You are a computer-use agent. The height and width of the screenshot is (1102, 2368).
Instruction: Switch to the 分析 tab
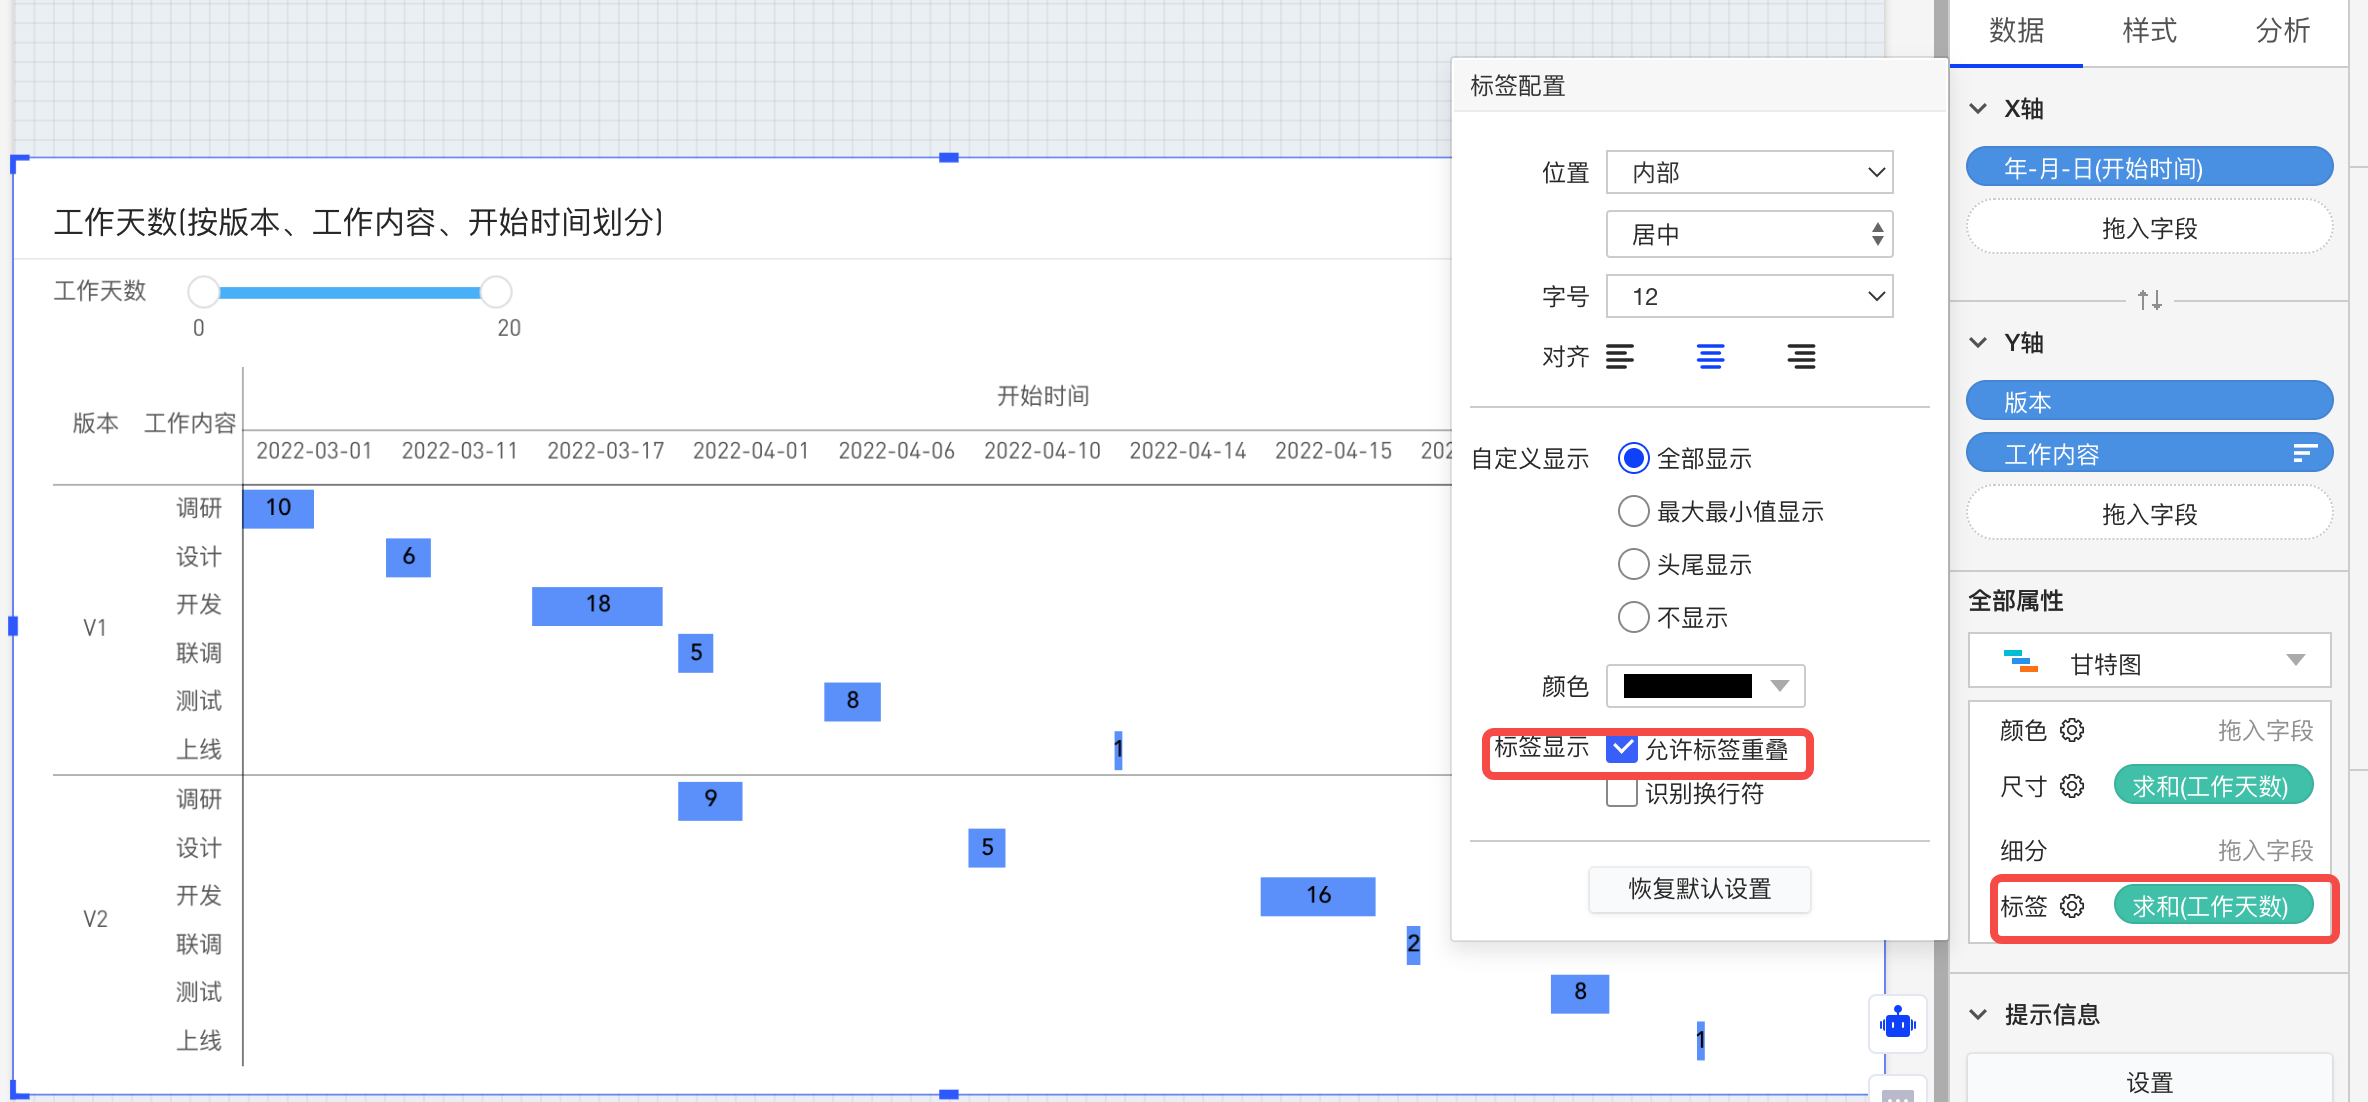pos(2282,31)
